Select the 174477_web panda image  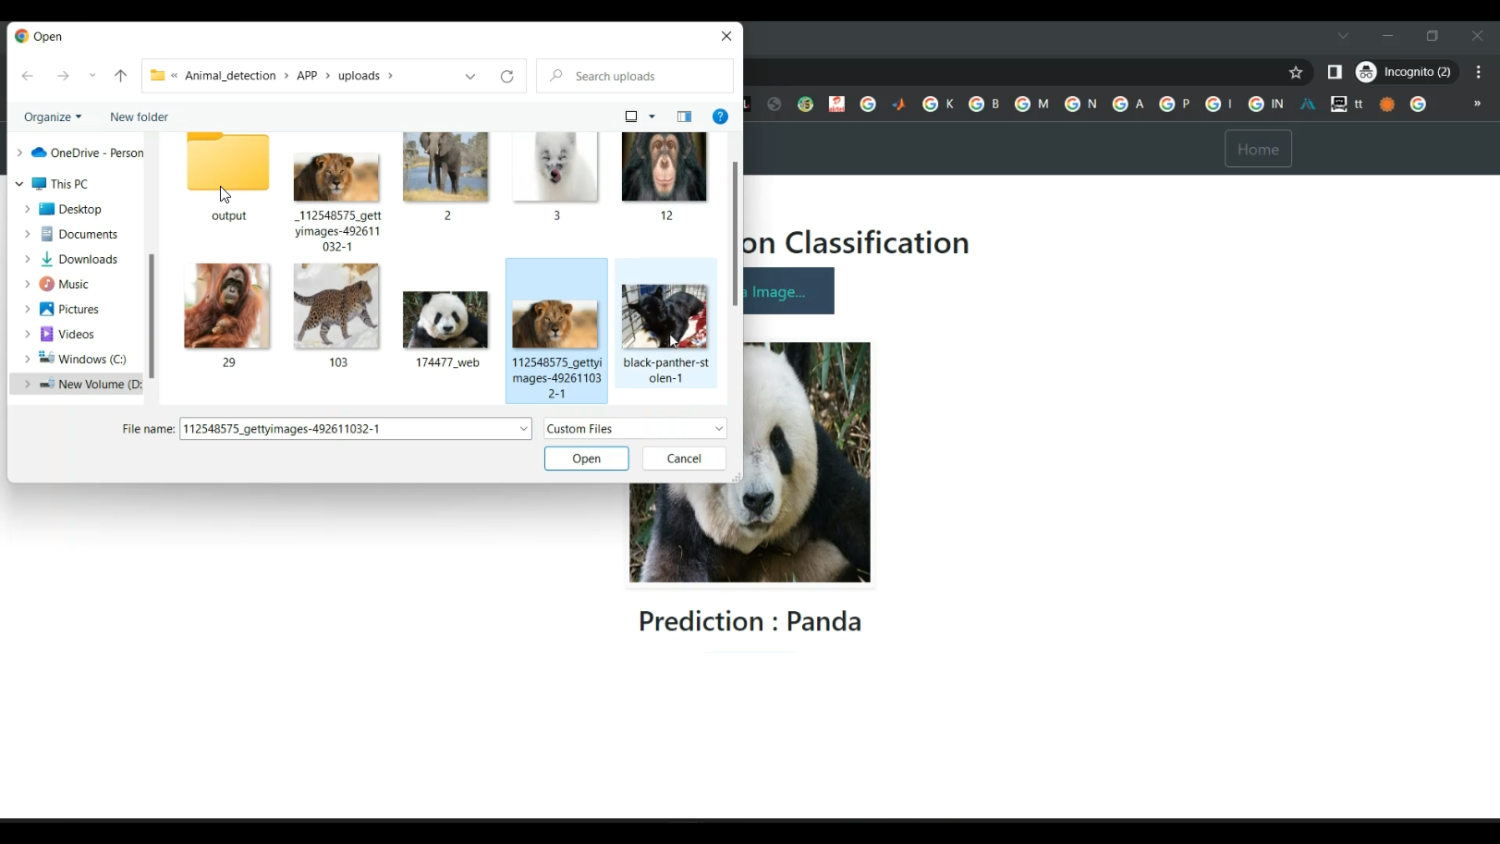tap(446, 328)
